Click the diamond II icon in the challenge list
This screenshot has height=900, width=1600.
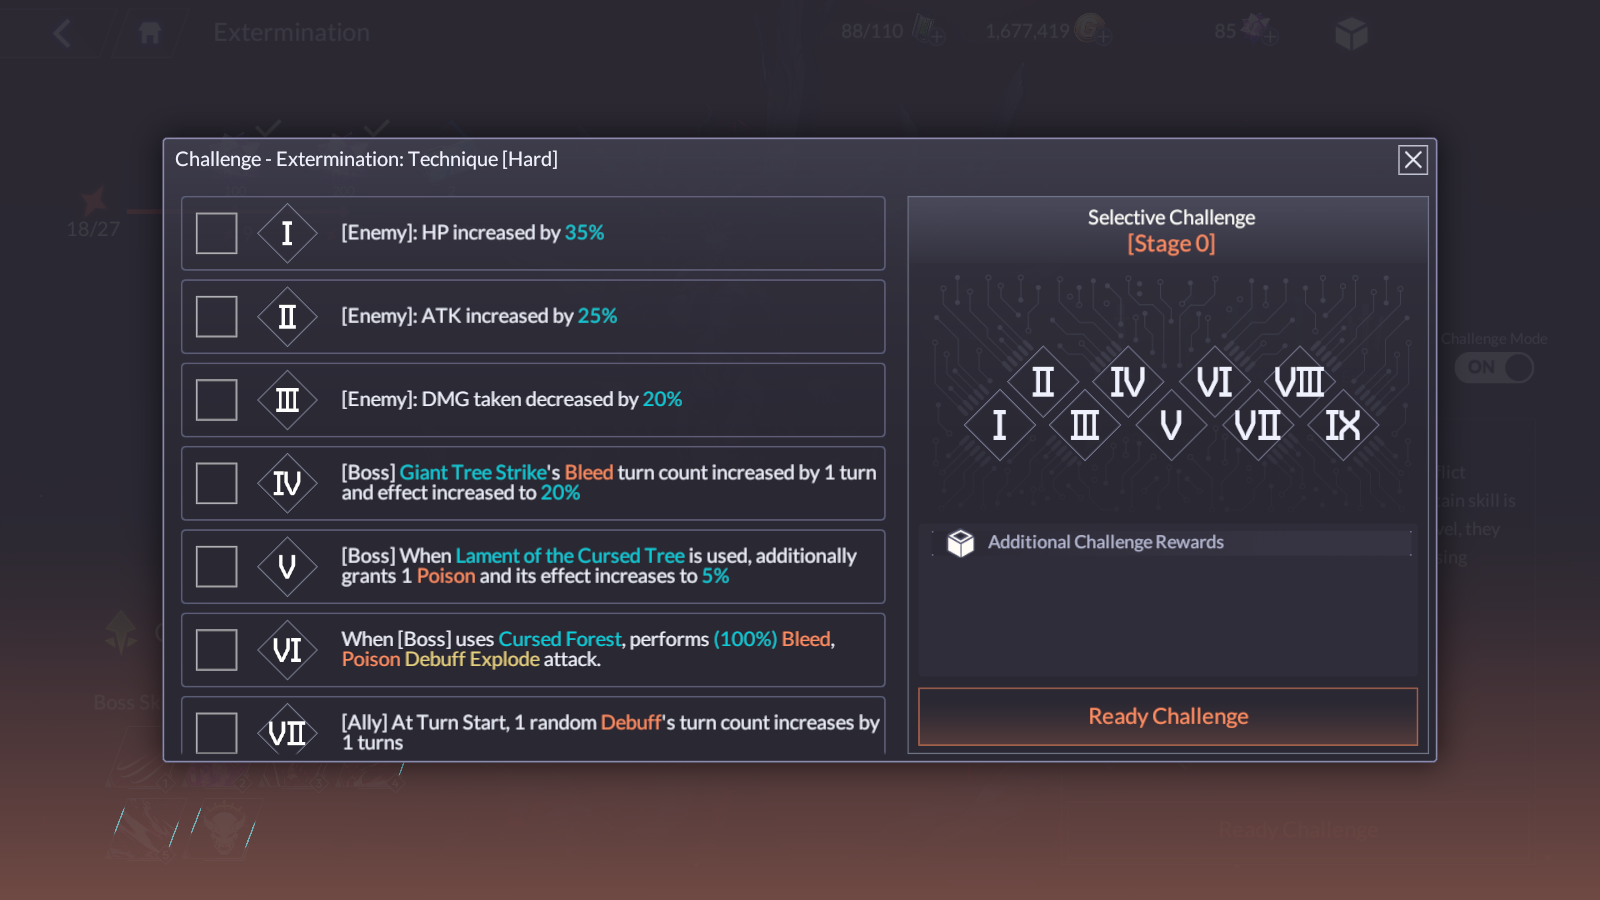click(287, 316)
